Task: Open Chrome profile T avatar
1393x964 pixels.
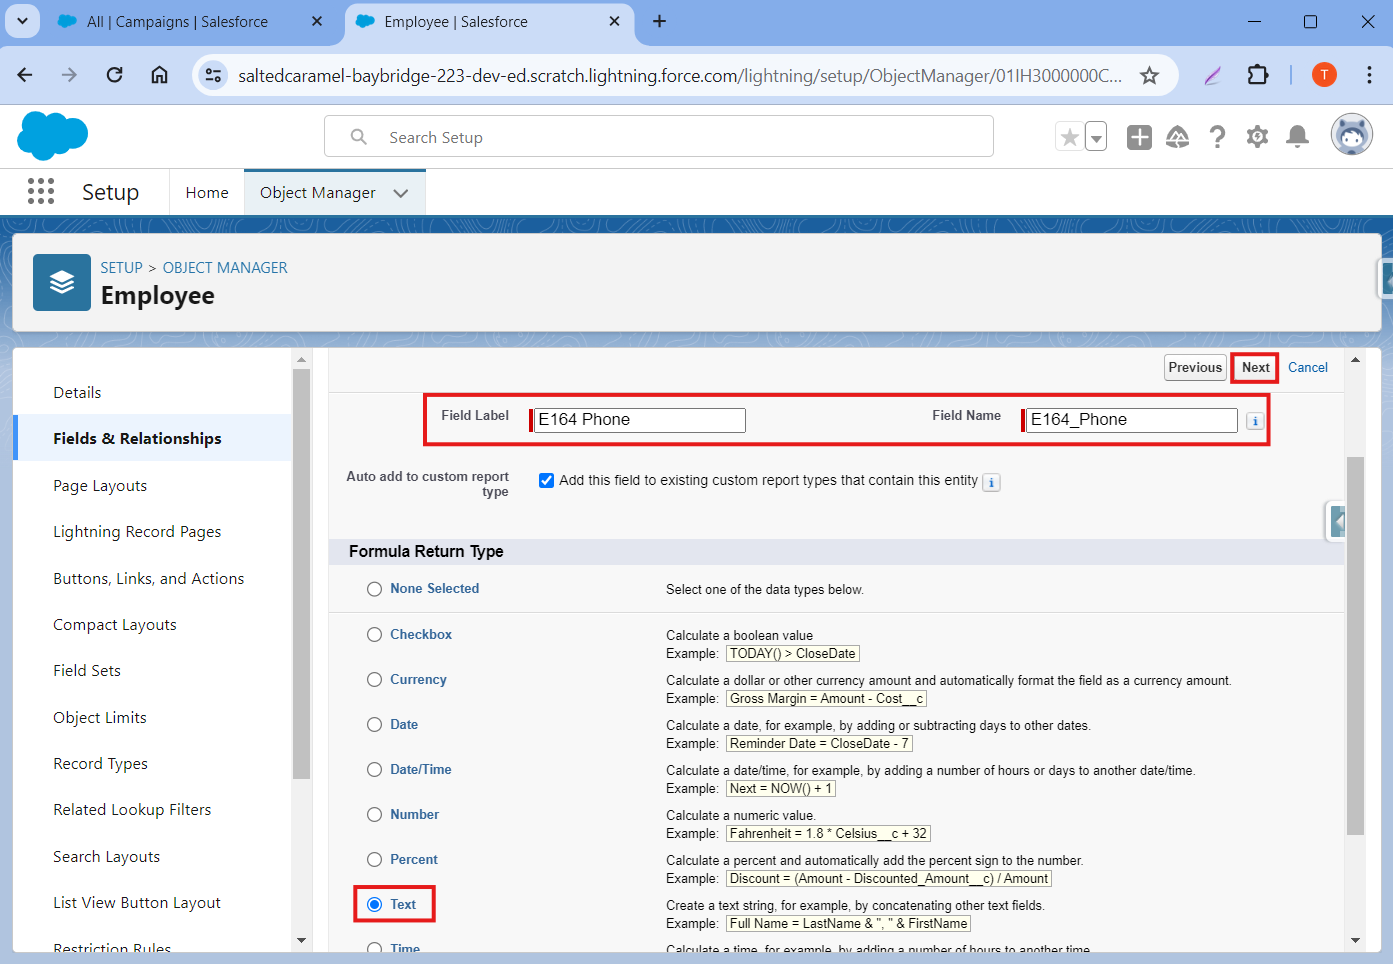Action: click(1324, 75)
